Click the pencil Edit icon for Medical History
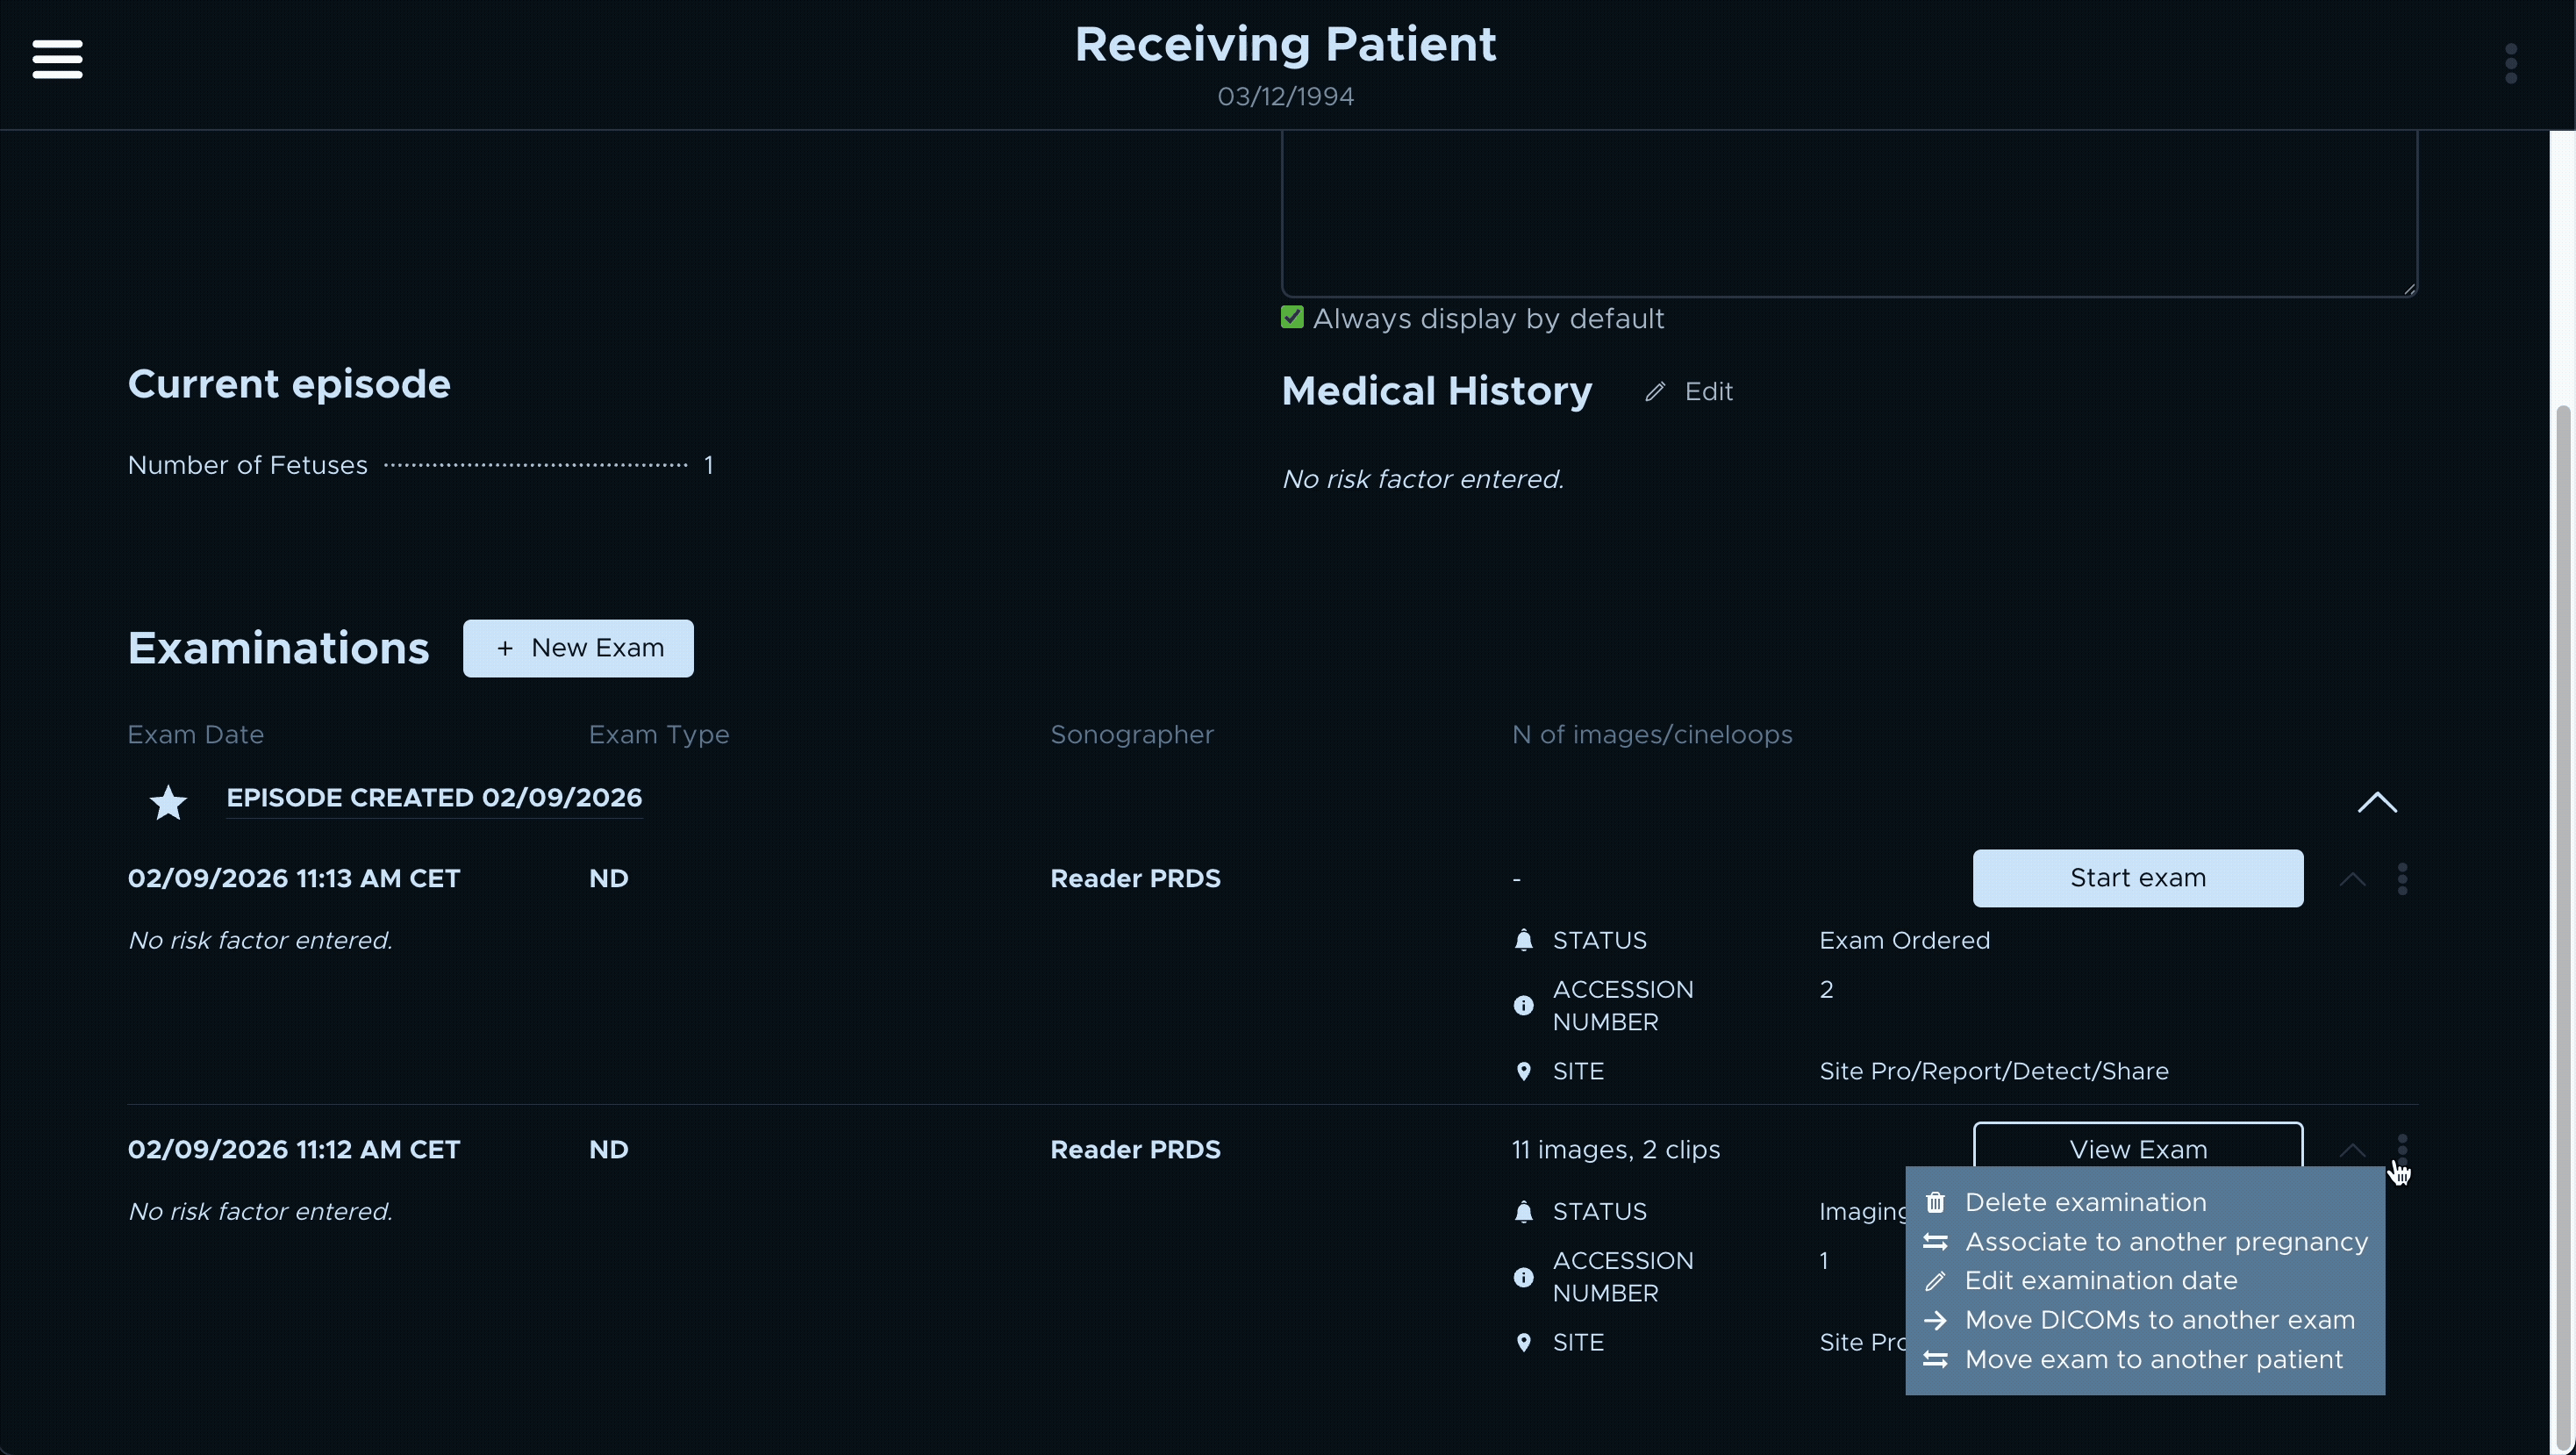 pos(1655,391)
